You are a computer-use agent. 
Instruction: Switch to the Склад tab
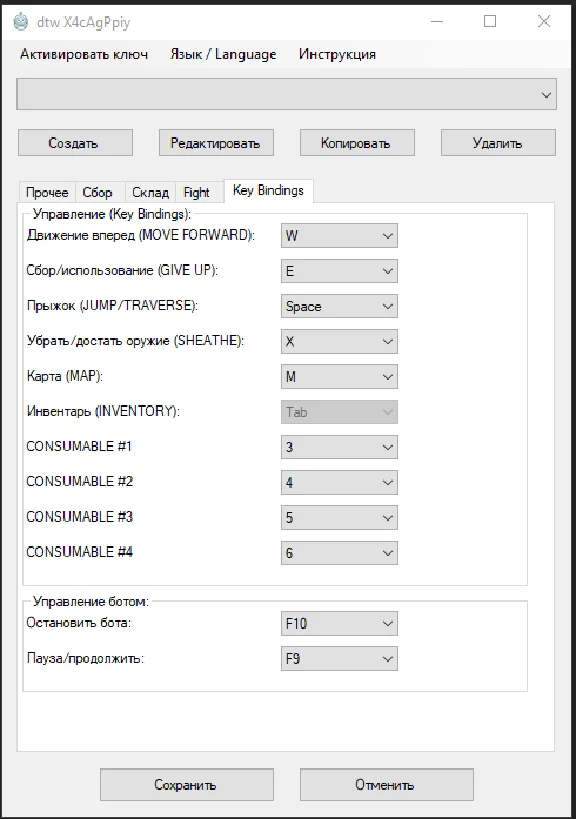(150, 192)
